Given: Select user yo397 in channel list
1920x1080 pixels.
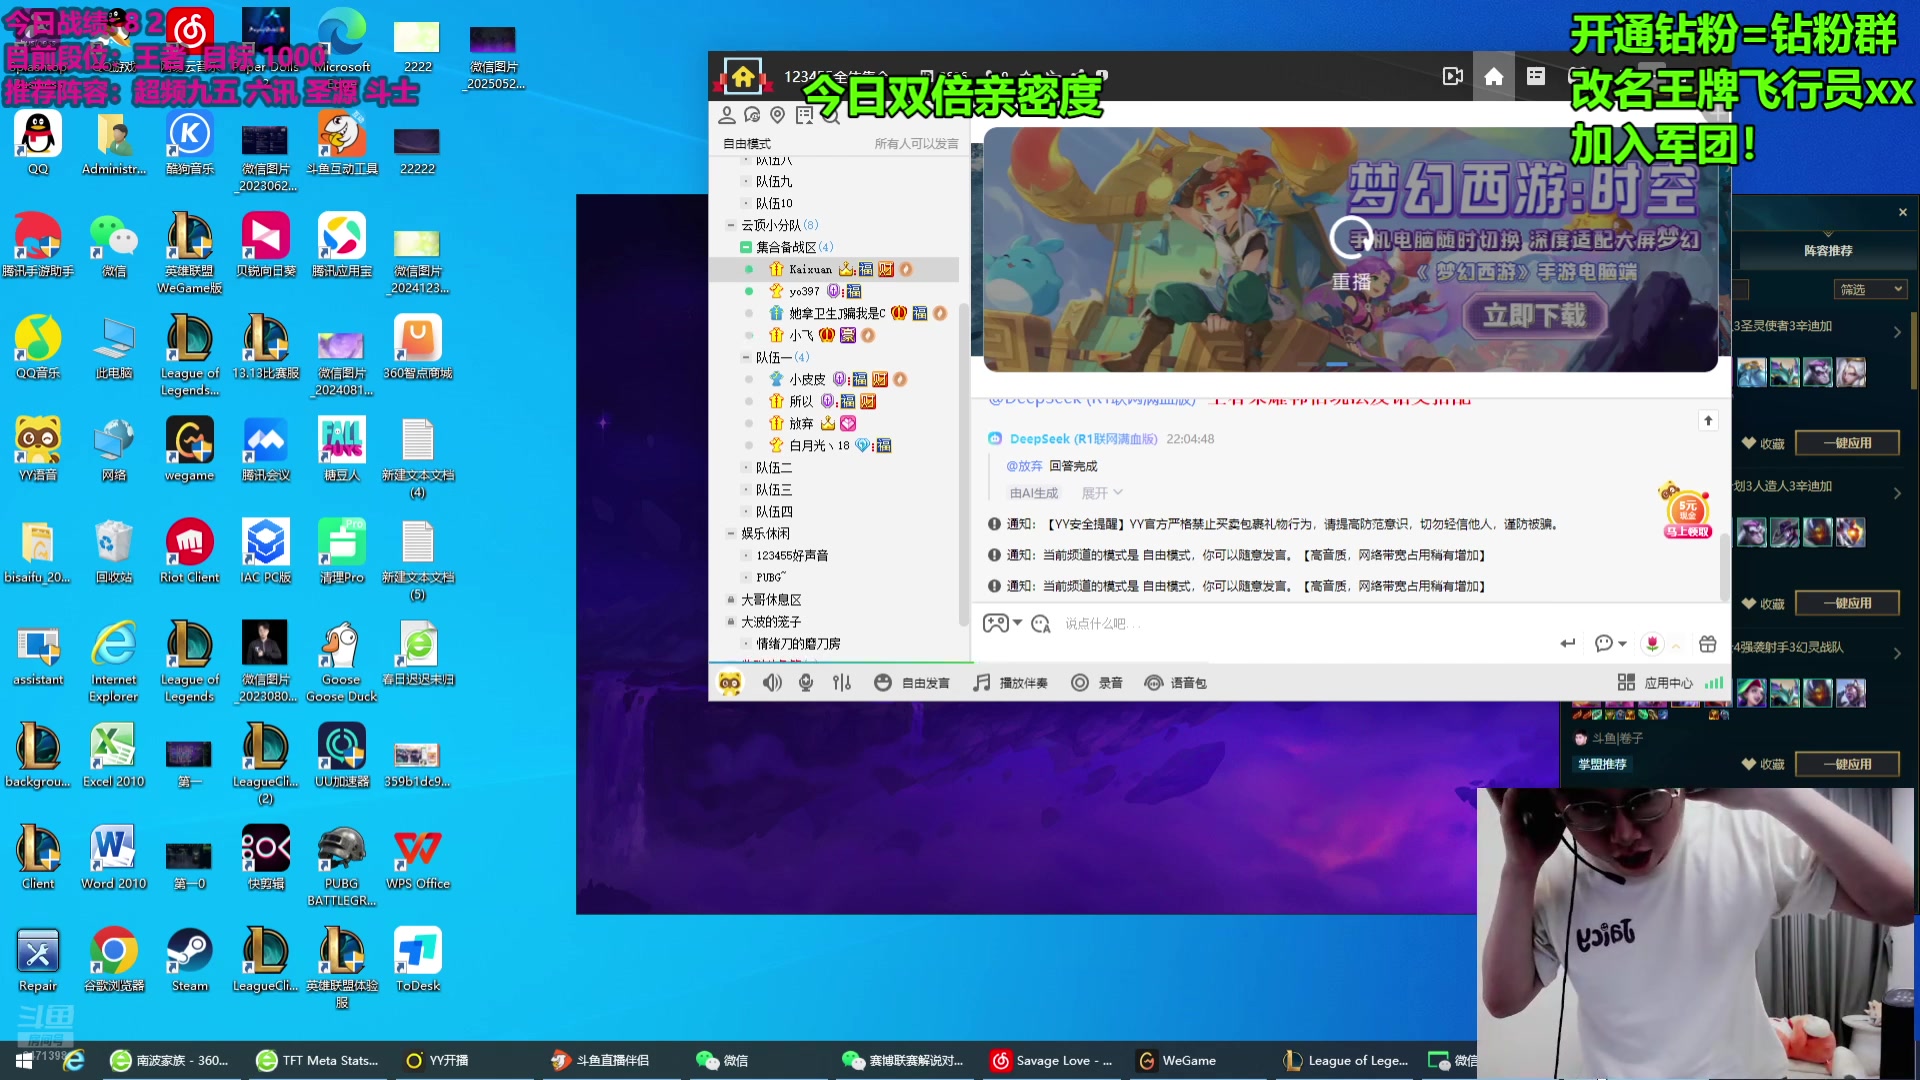Looking at the screenshot, I should (x=804, y=291).
